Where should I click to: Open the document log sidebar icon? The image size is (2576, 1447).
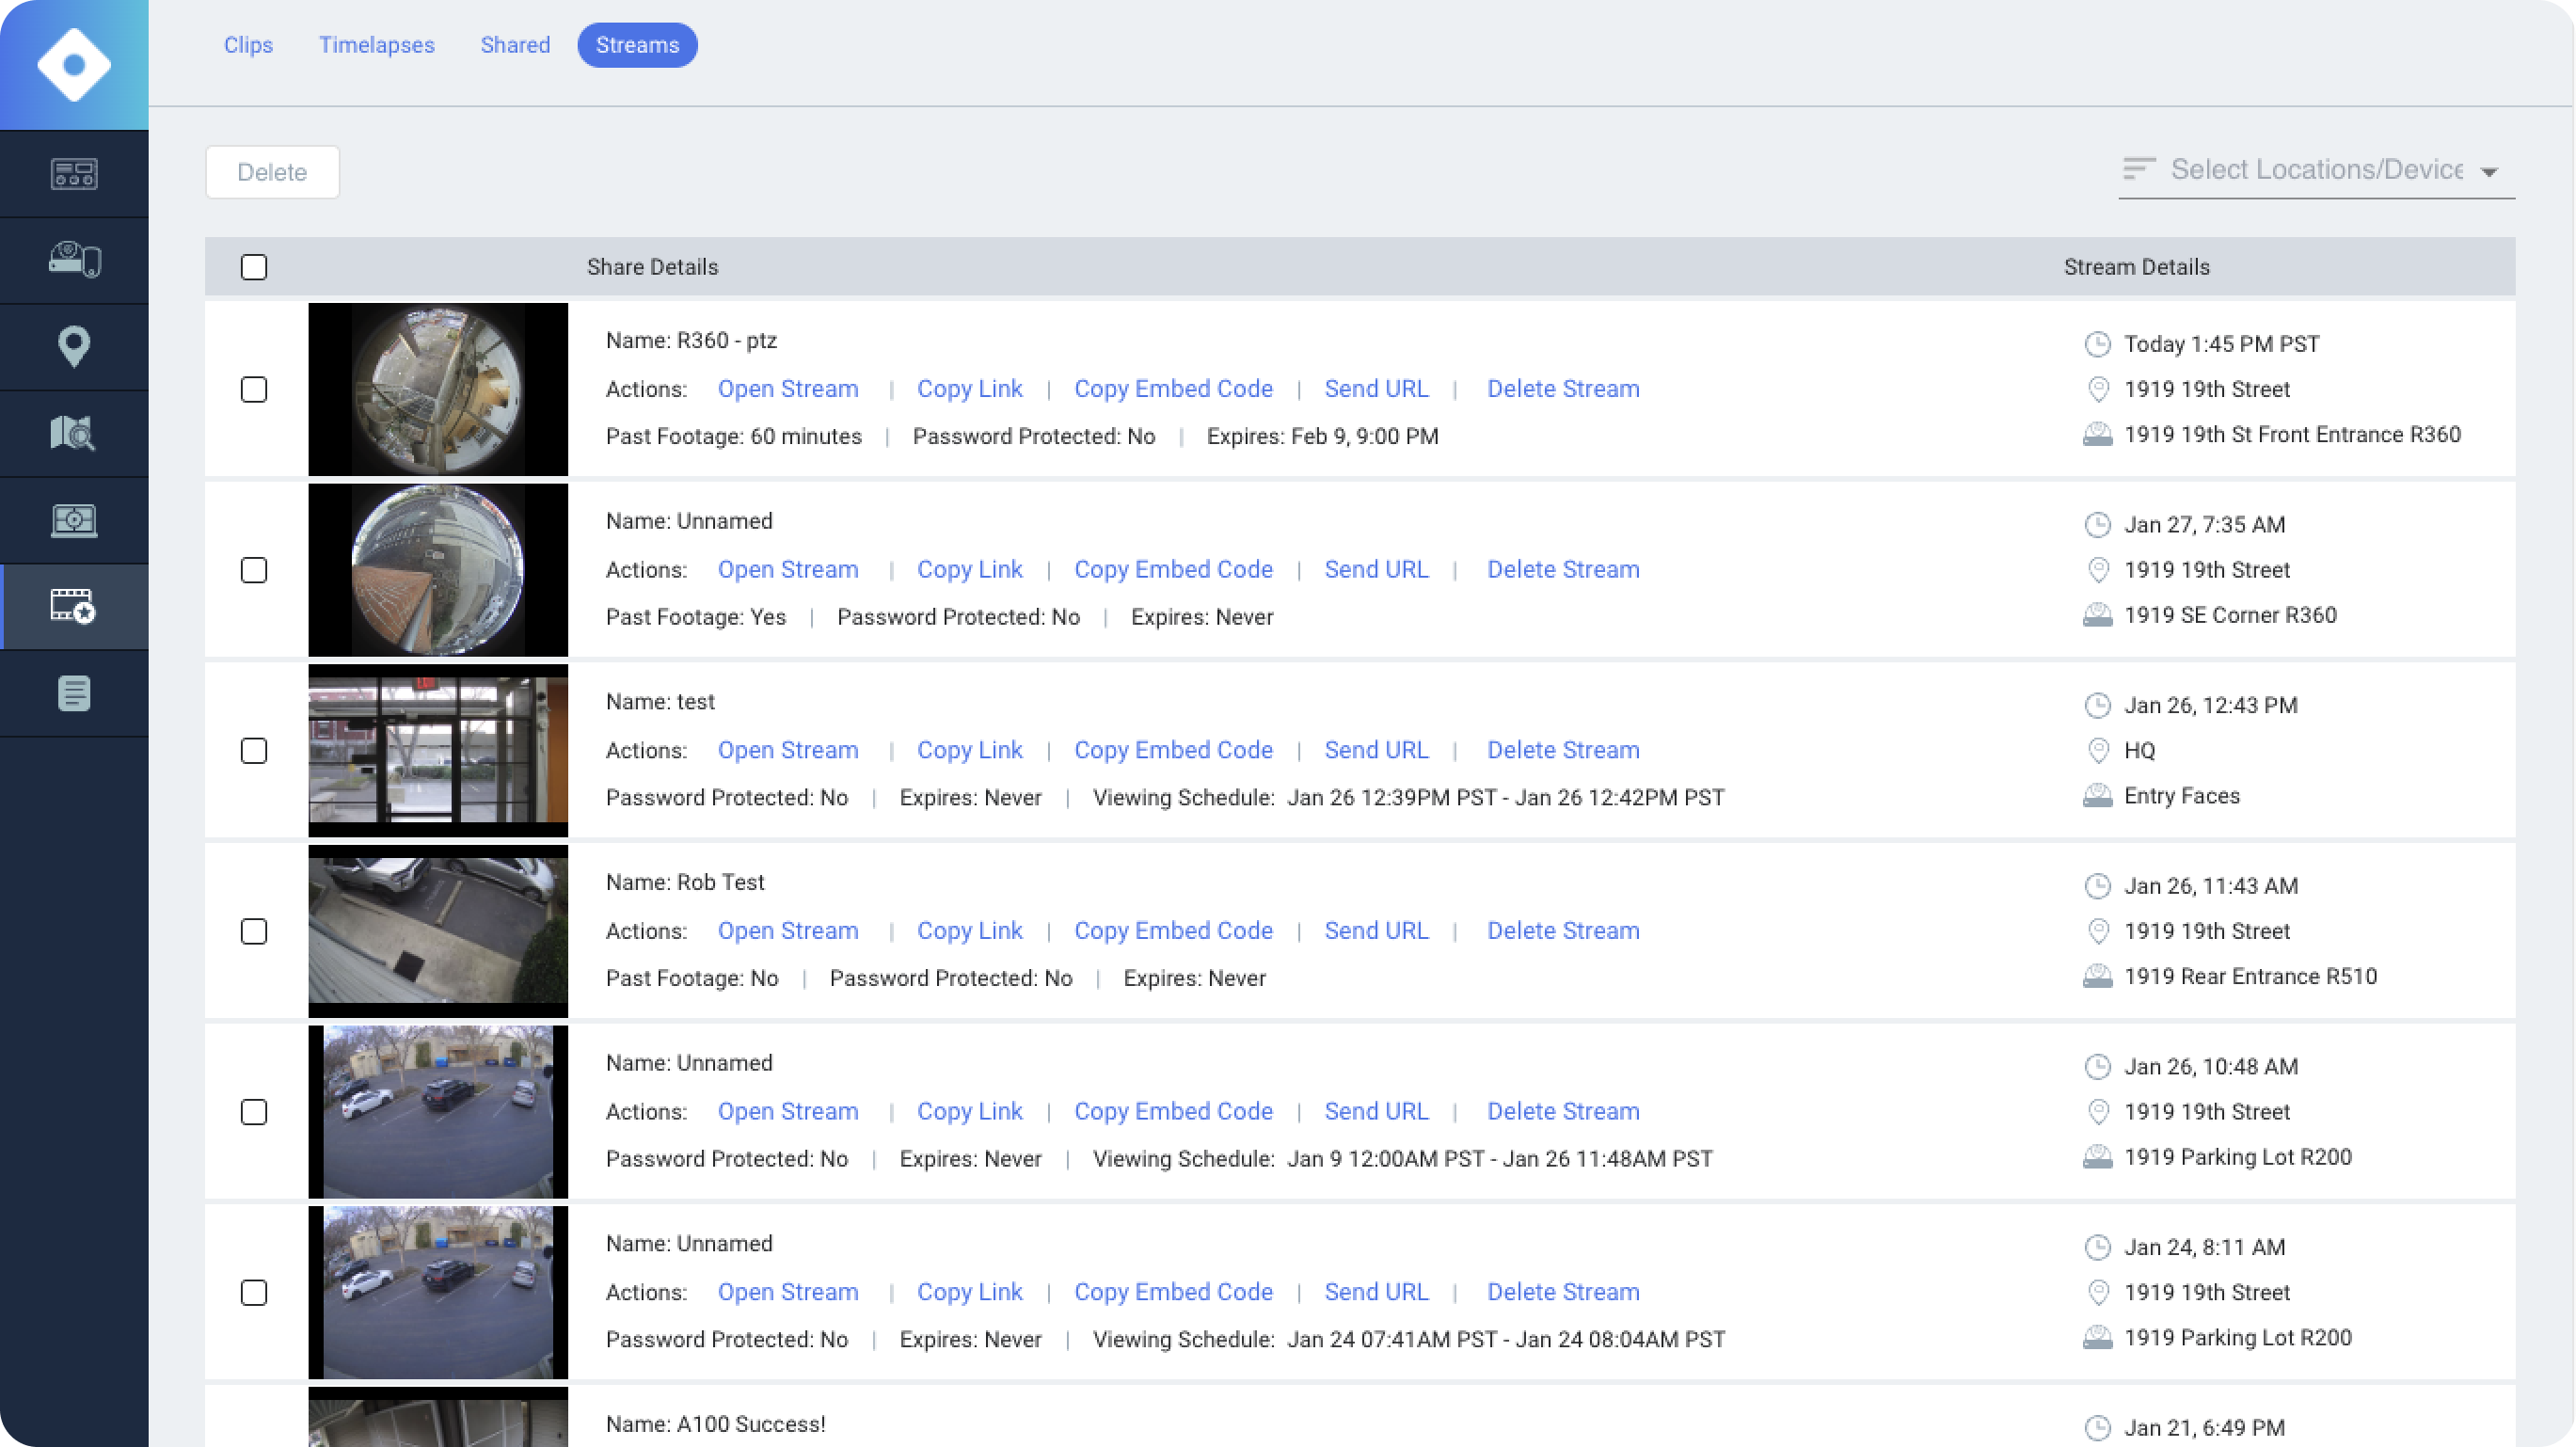(x=74, y=693)
